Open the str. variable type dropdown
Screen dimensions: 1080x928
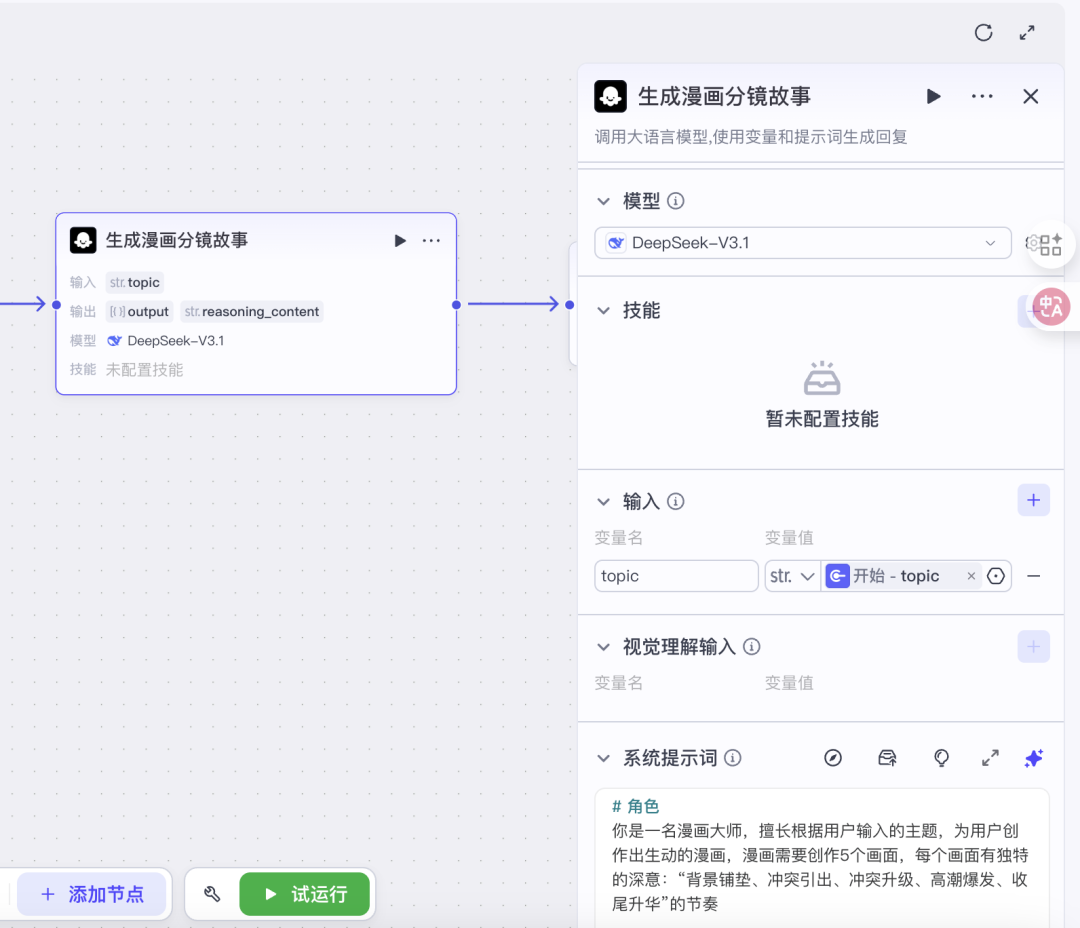[793, 576]
